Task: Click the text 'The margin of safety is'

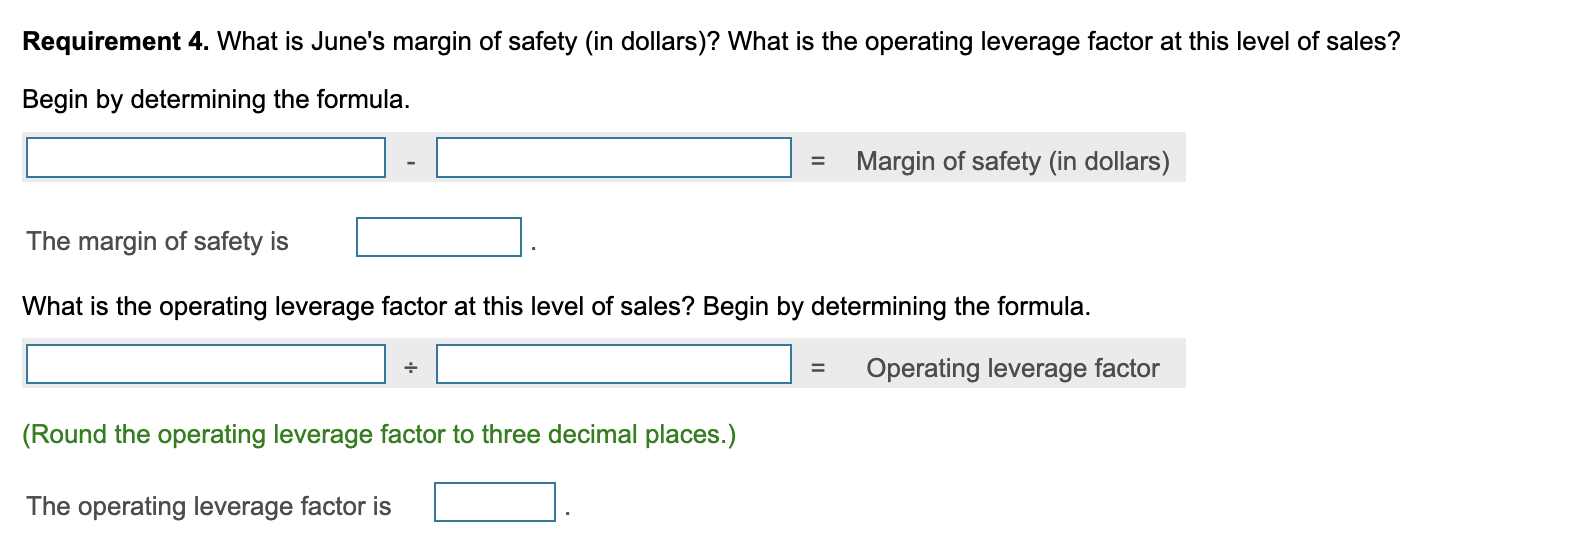Action: [157, 241]
